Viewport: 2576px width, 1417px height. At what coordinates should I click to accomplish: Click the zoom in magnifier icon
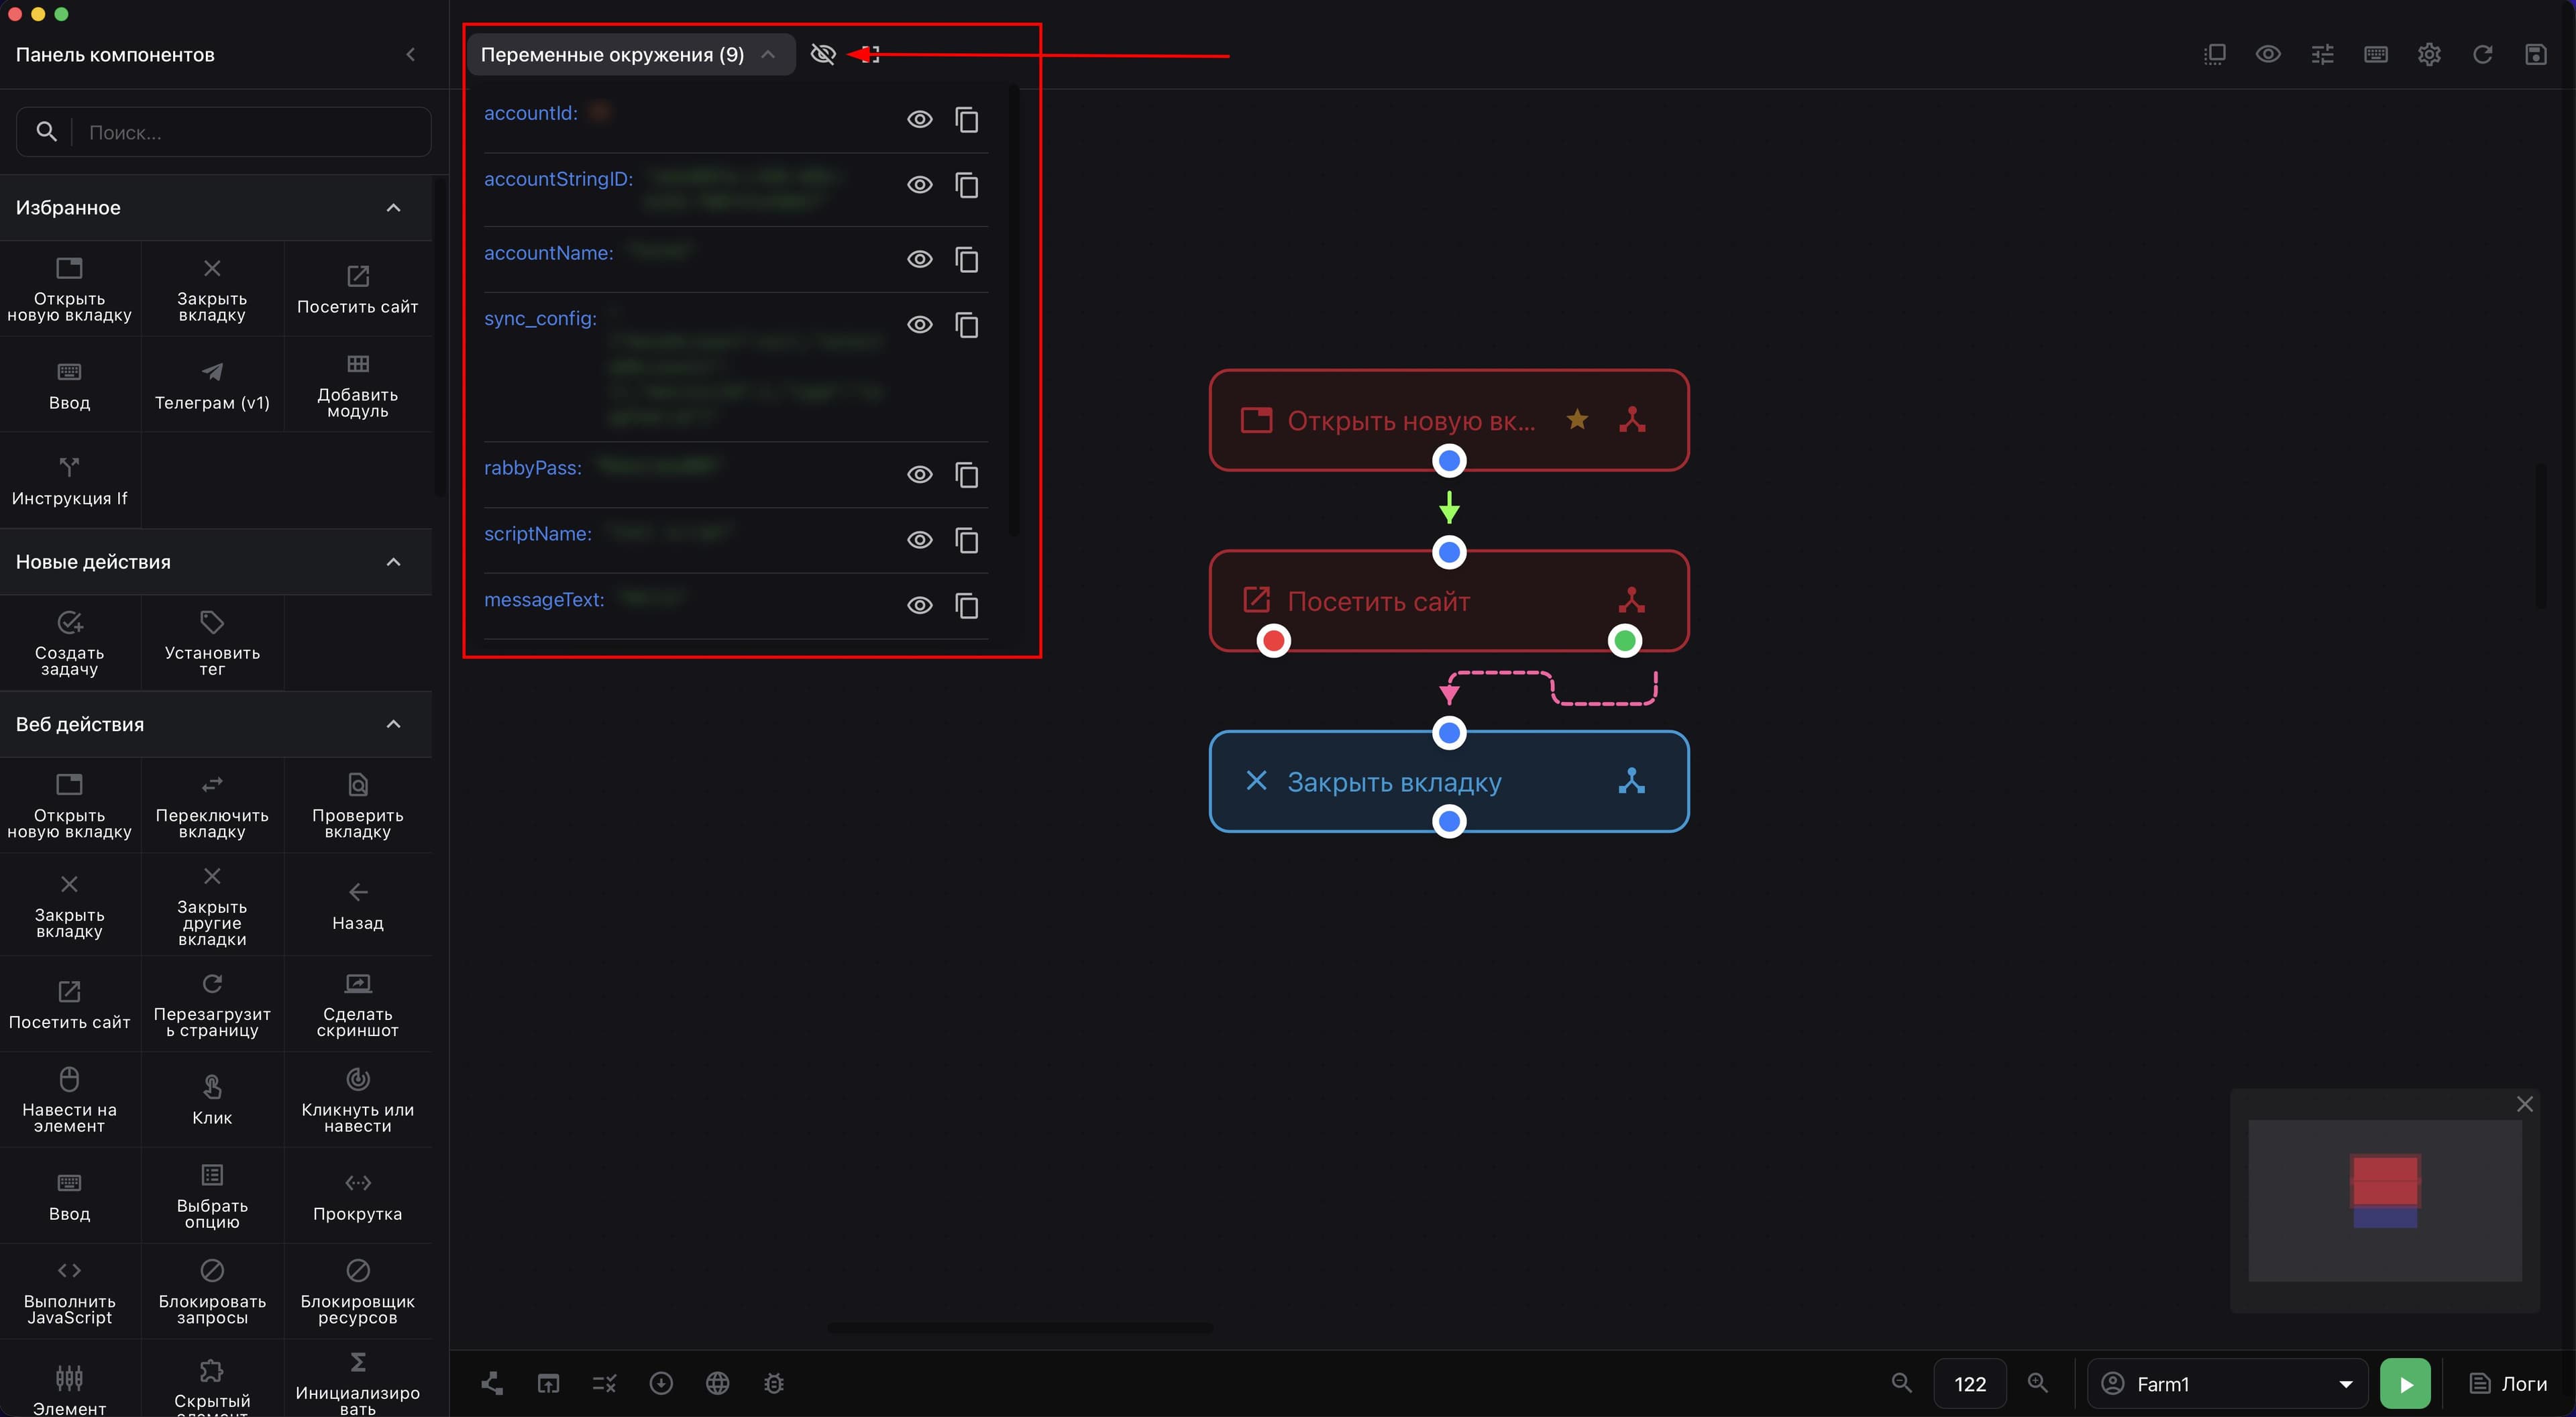pyautogui.click(x=2037, y=1383)
